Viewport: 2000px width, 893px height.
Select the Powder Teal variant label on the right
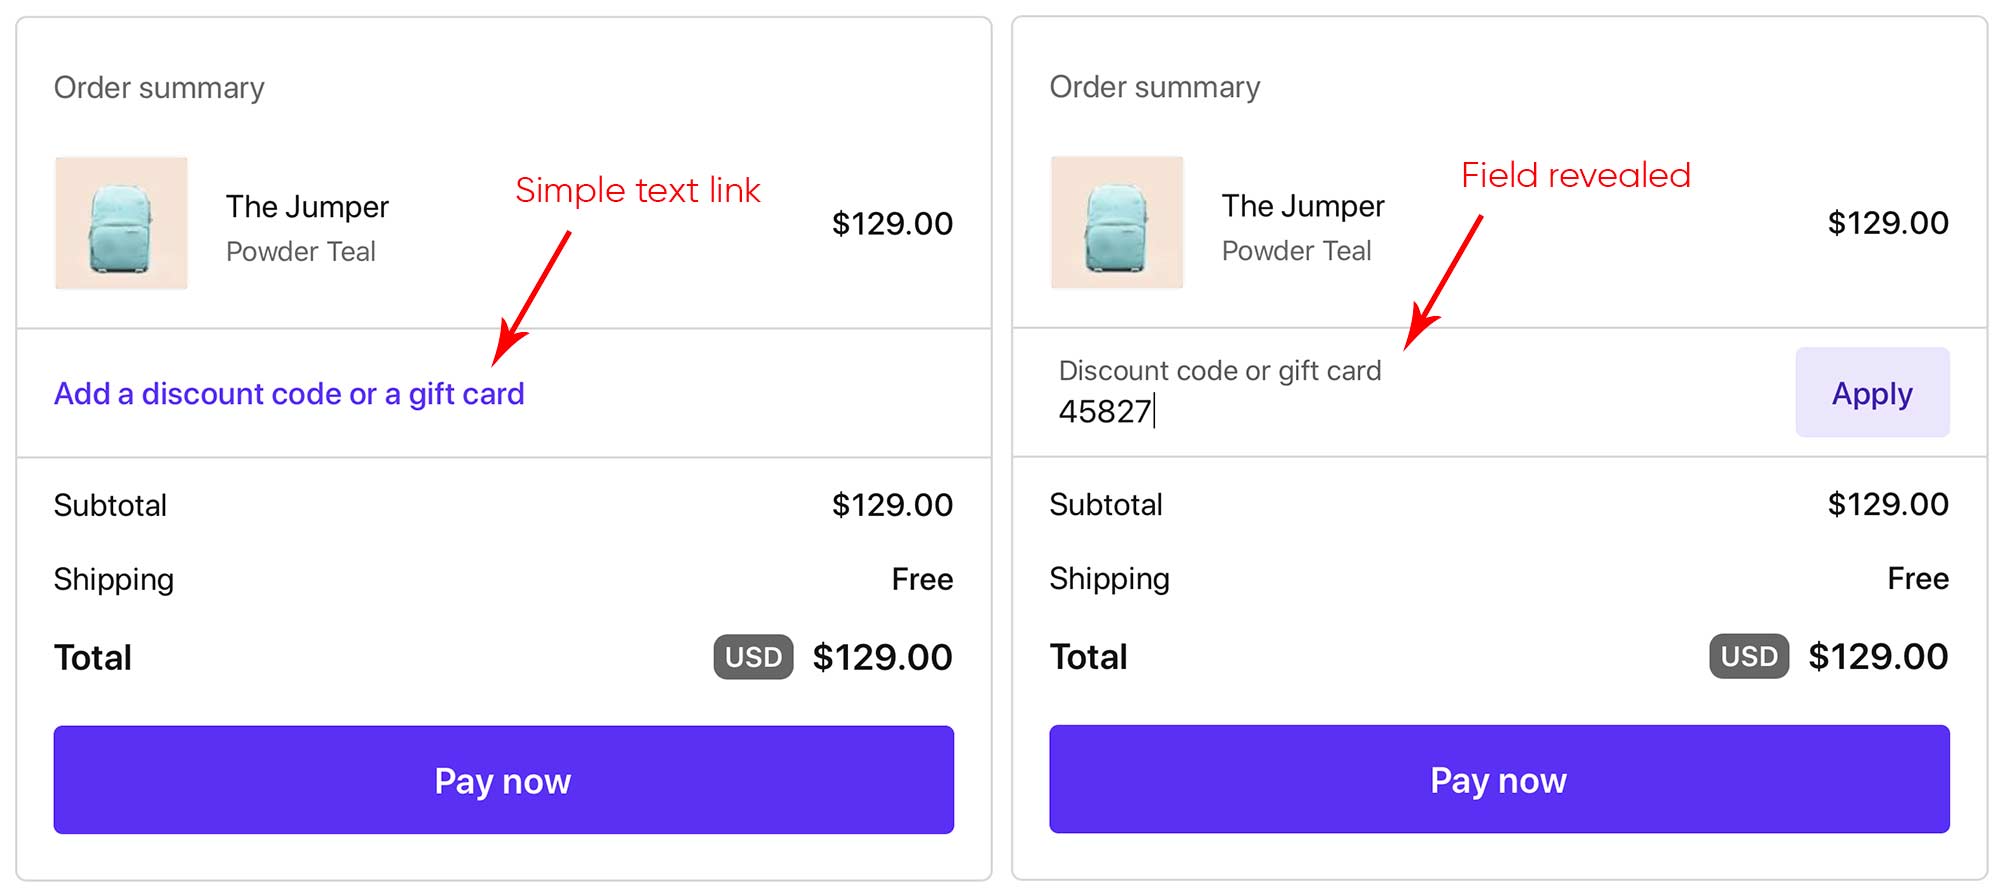pyautogui.click(x=1296, y=251)
